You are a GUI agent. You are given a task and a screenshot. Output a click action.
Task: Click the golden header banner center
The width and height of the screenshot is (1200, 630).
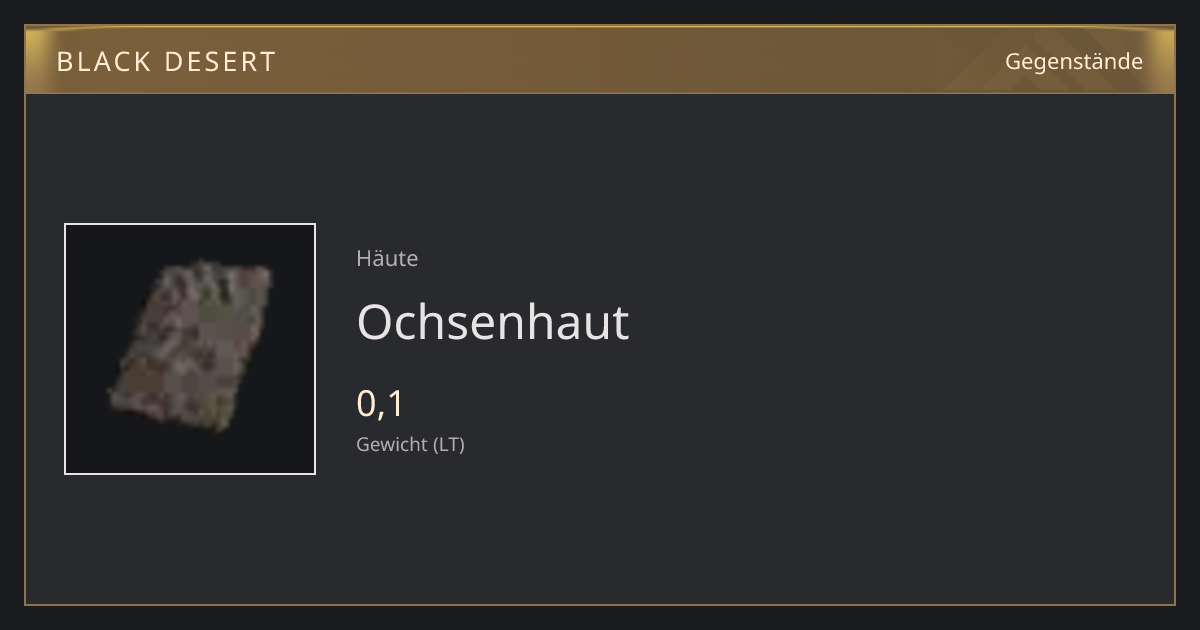pos(600,60)
